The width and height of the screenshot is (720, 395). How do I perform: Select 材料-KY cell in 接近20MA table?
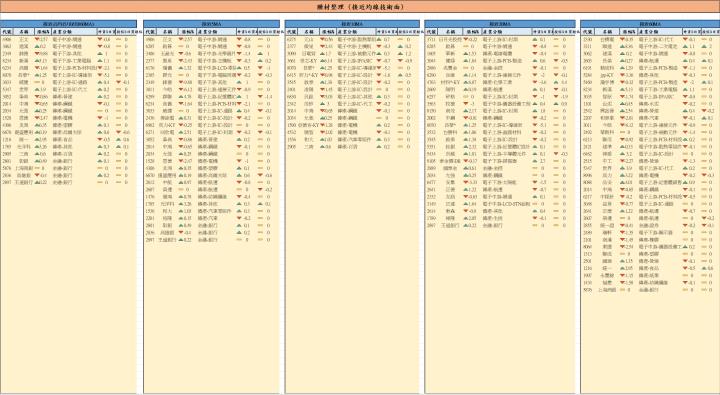tap(450, 82)
